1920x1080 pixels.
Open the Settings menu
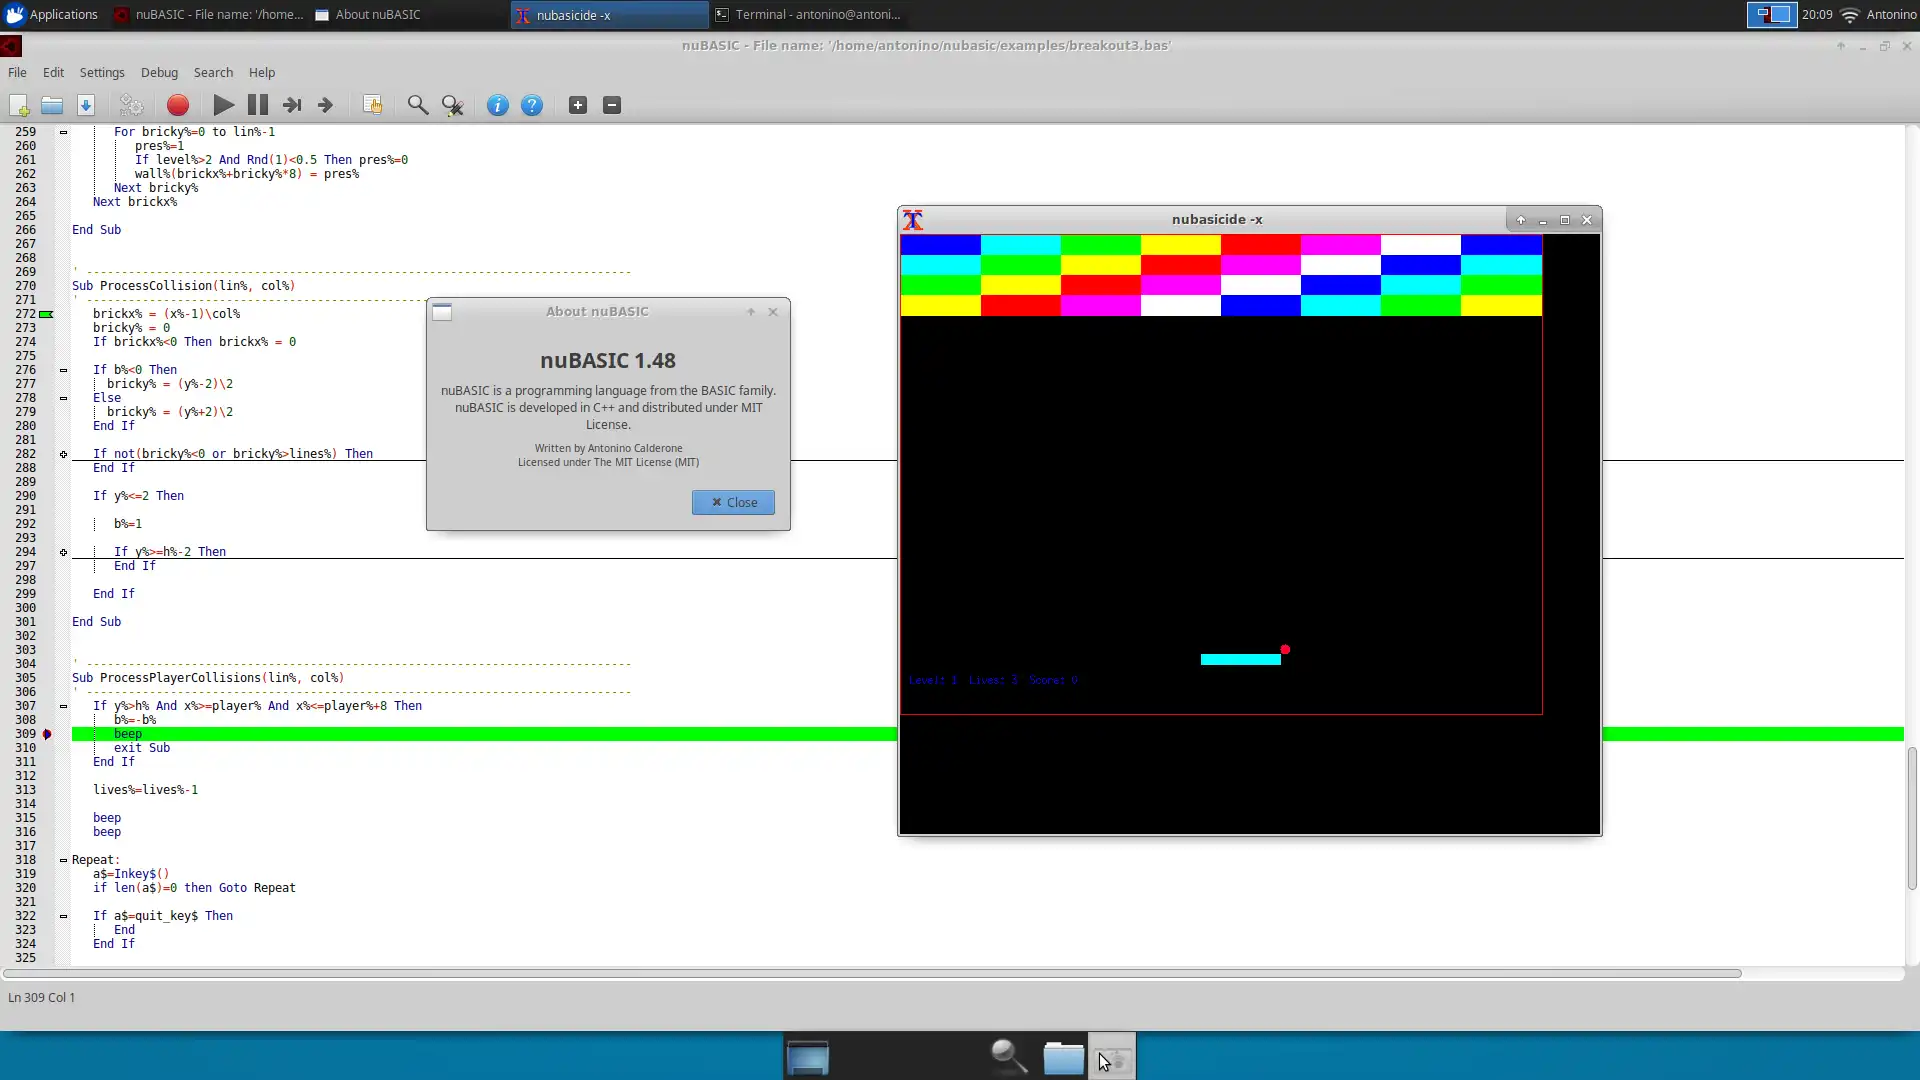(102, 73)
